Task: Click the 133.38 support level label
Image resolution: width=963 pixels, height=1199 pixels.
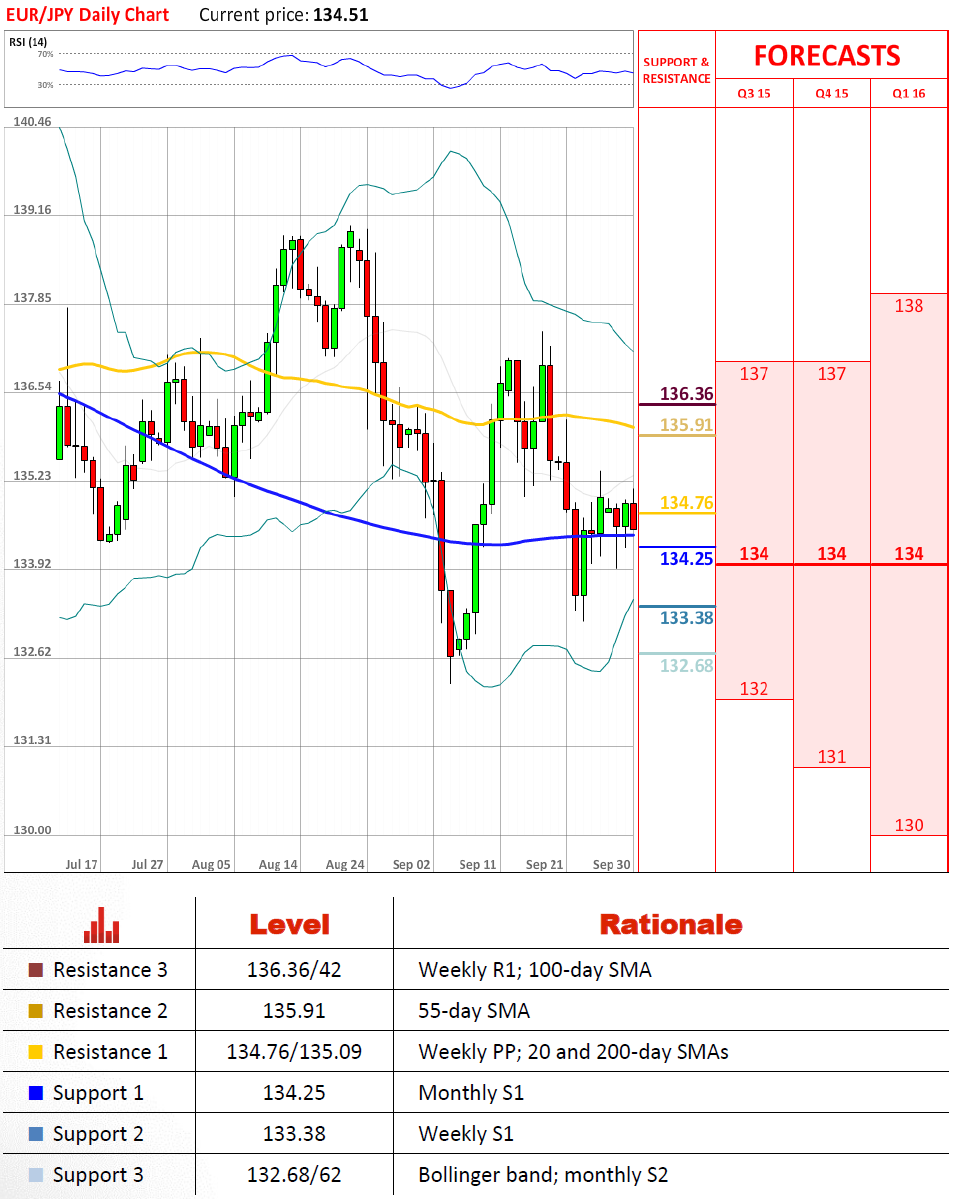Action: 686,617
